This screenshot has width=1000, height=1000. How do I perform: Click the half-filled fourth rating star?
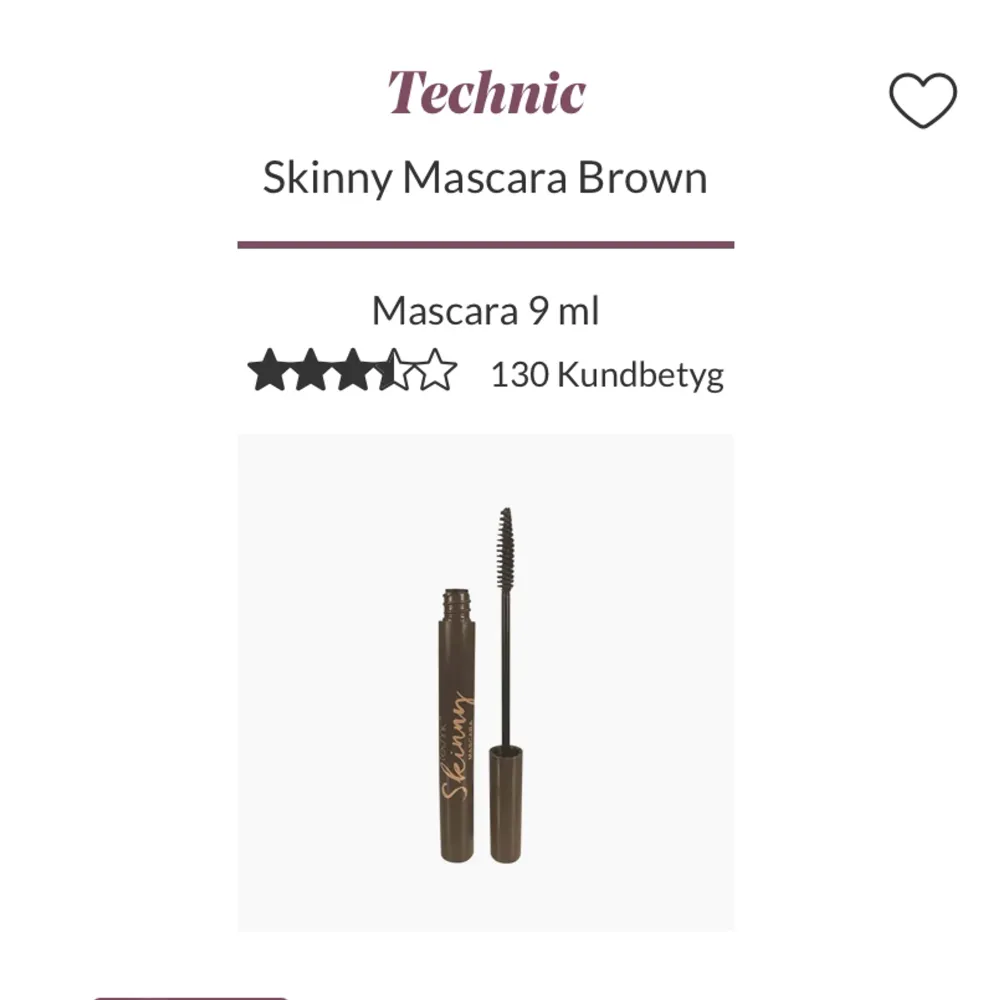coord(395,371)
